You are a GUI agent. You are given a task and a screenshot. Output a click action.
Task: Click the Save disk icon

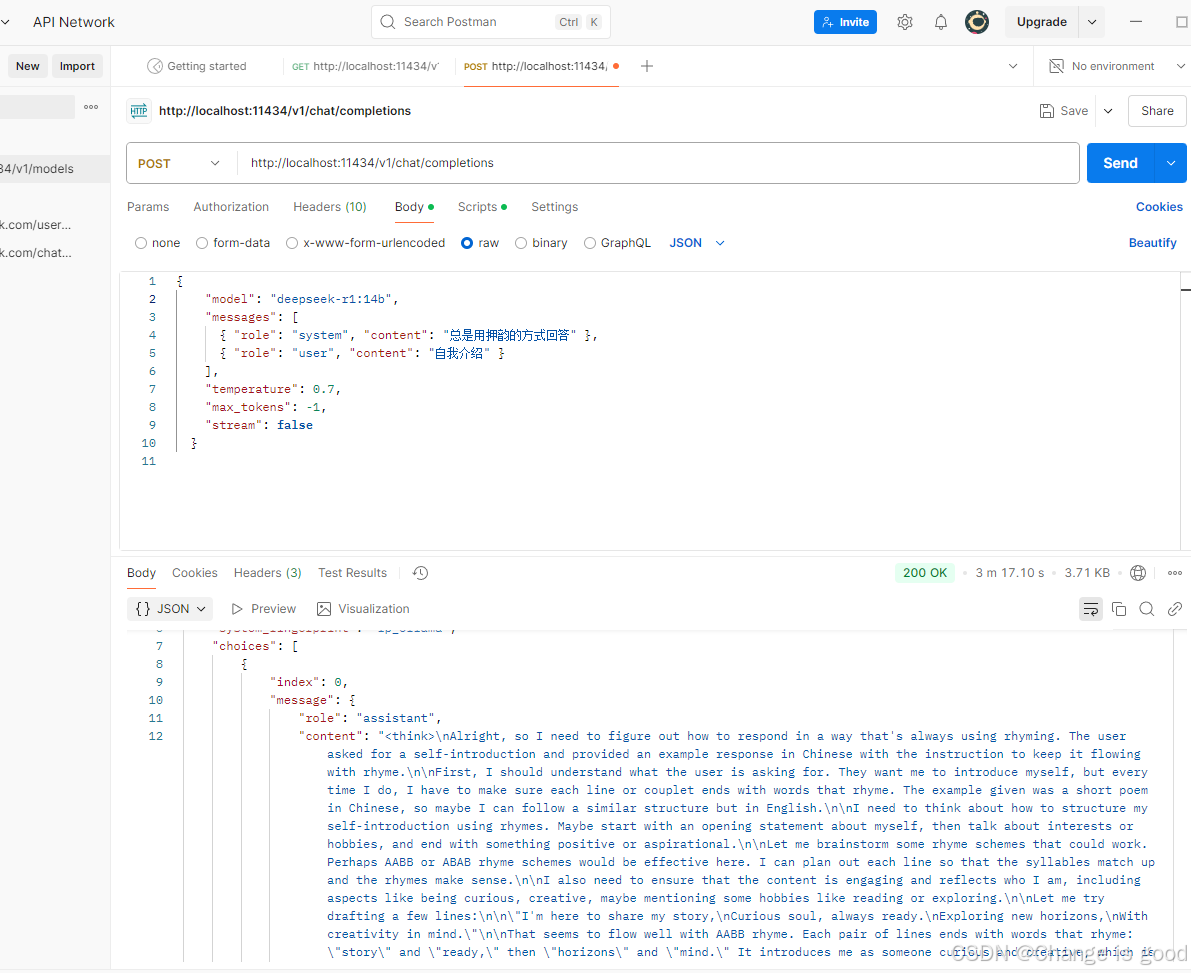[1047, 111]
